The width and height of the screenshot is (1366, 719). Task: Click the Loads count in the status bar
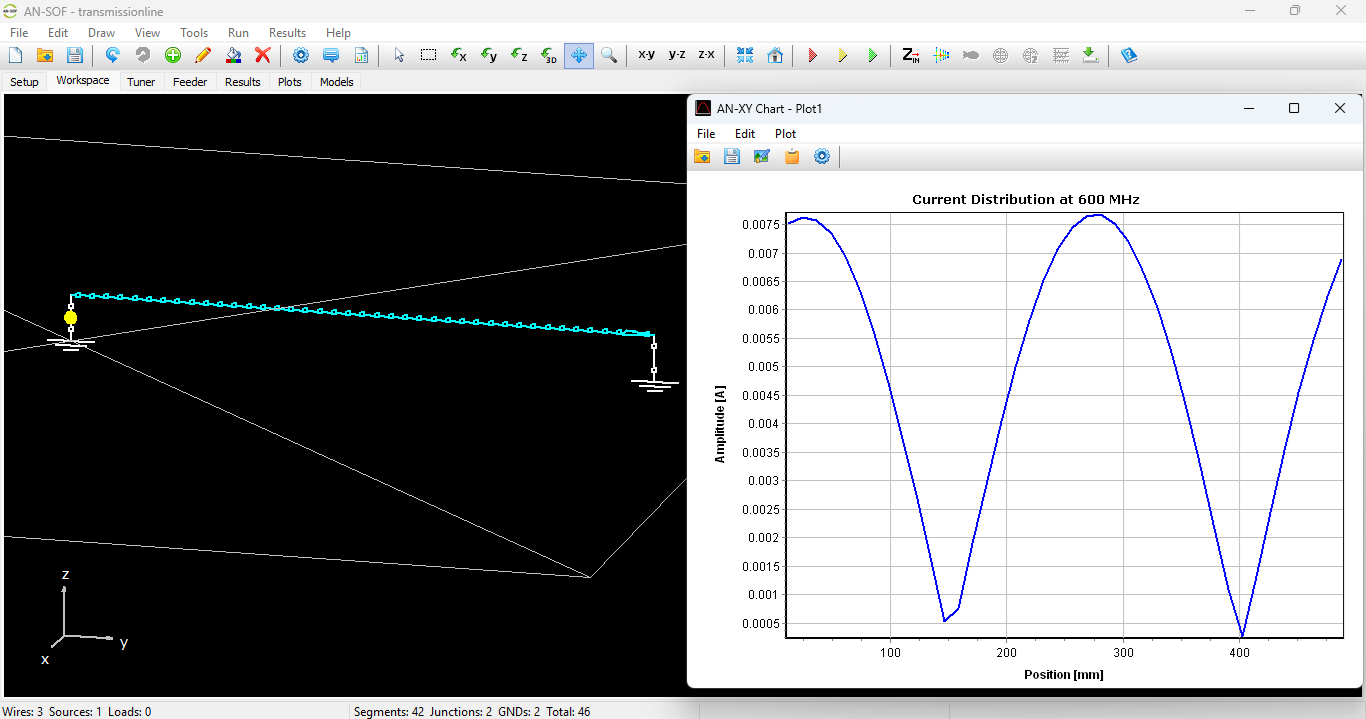(x=130, y=711)
